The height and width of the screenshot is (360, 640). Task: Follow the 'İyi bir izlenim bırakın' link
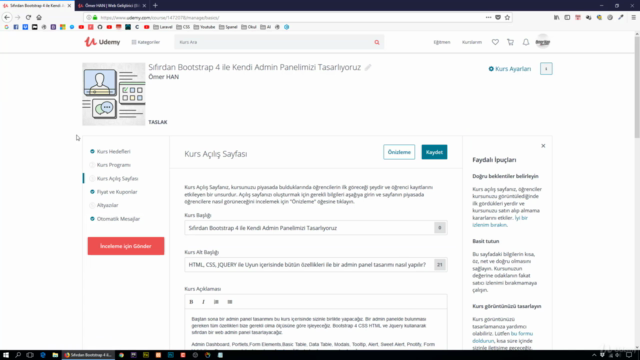(500, 221)
